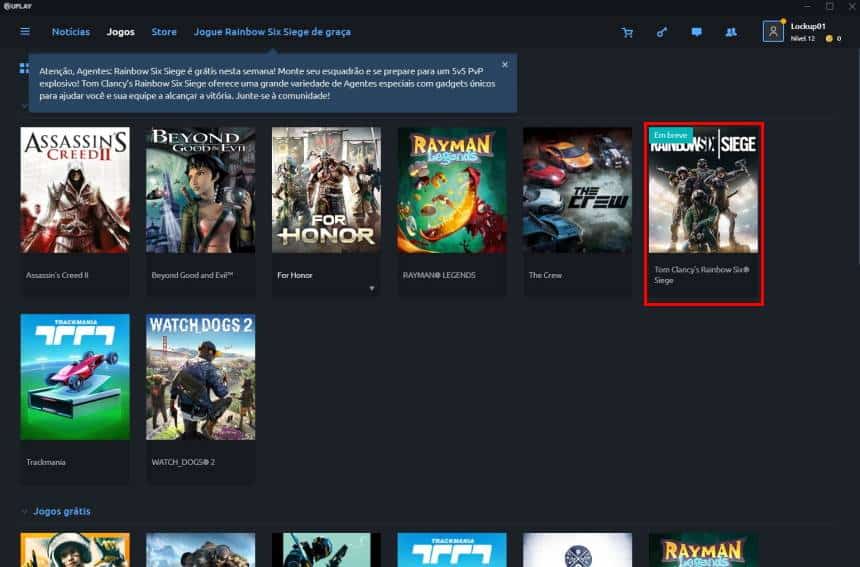The height and width of the screenshot is (567, 860).
Task: Open the Watch Dogs 2 cover
Action: point(201,377)
